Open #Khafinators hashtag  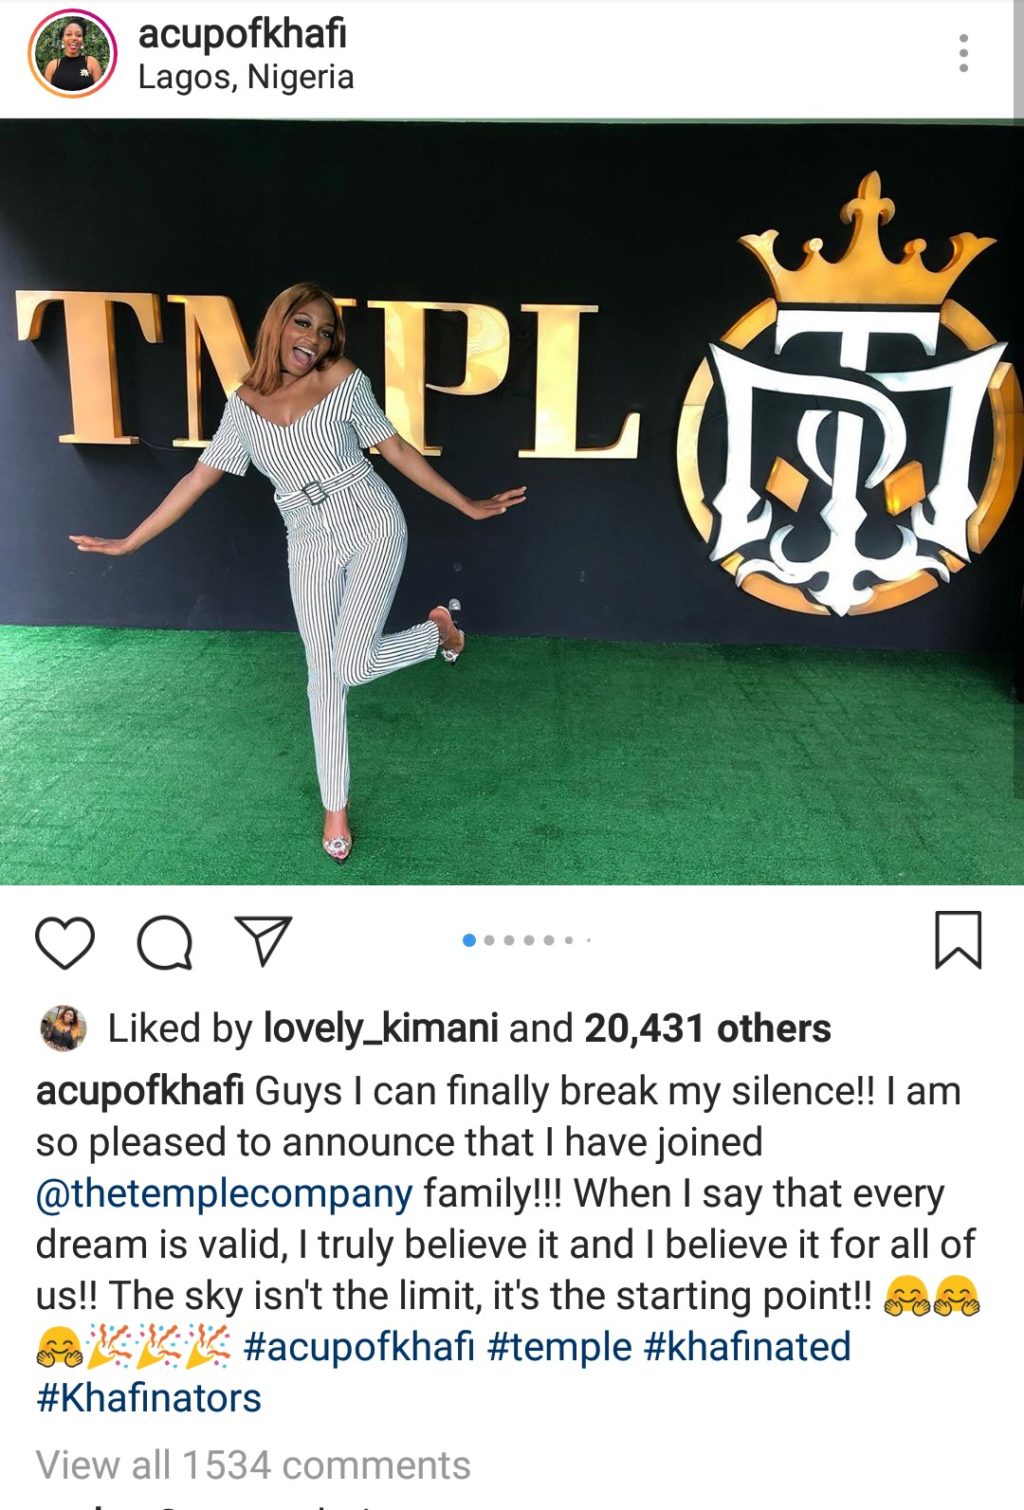149,1397
